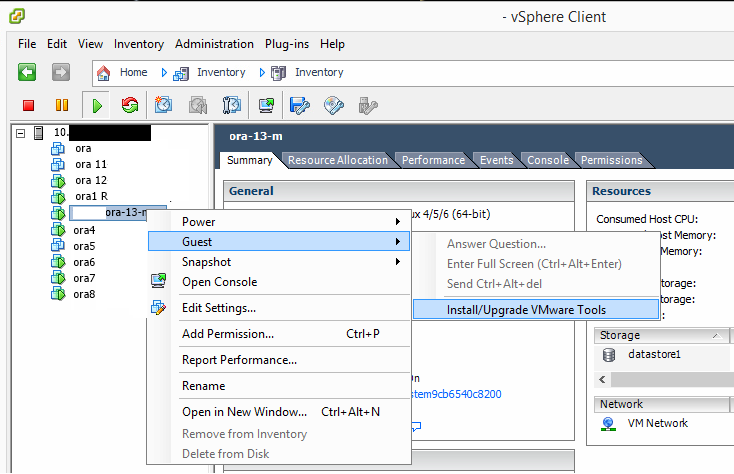Open the Inventory menu
Image resolution: width=734 pixels, height=474 pixels.
(139, 44)
